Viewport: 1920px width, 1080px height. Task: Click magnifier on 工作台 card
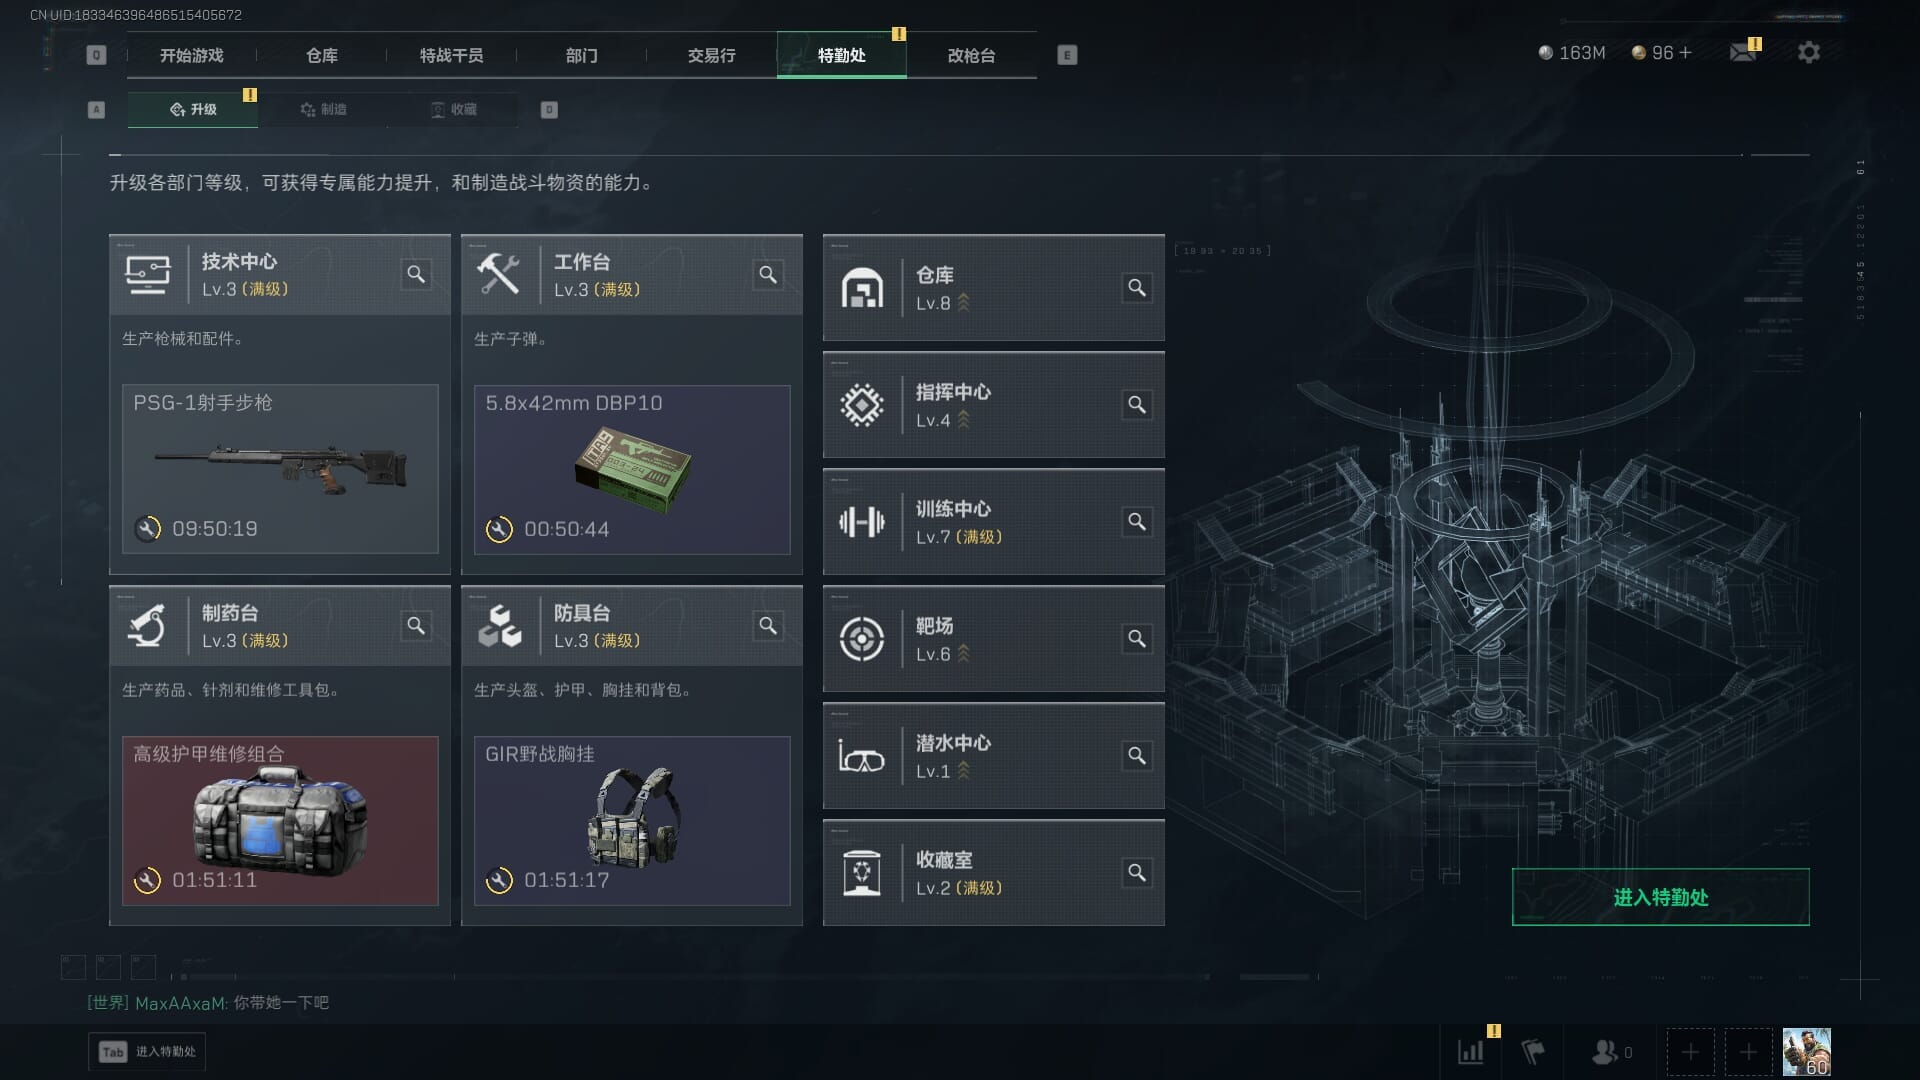pyautogui.click(x=768, y=274)
